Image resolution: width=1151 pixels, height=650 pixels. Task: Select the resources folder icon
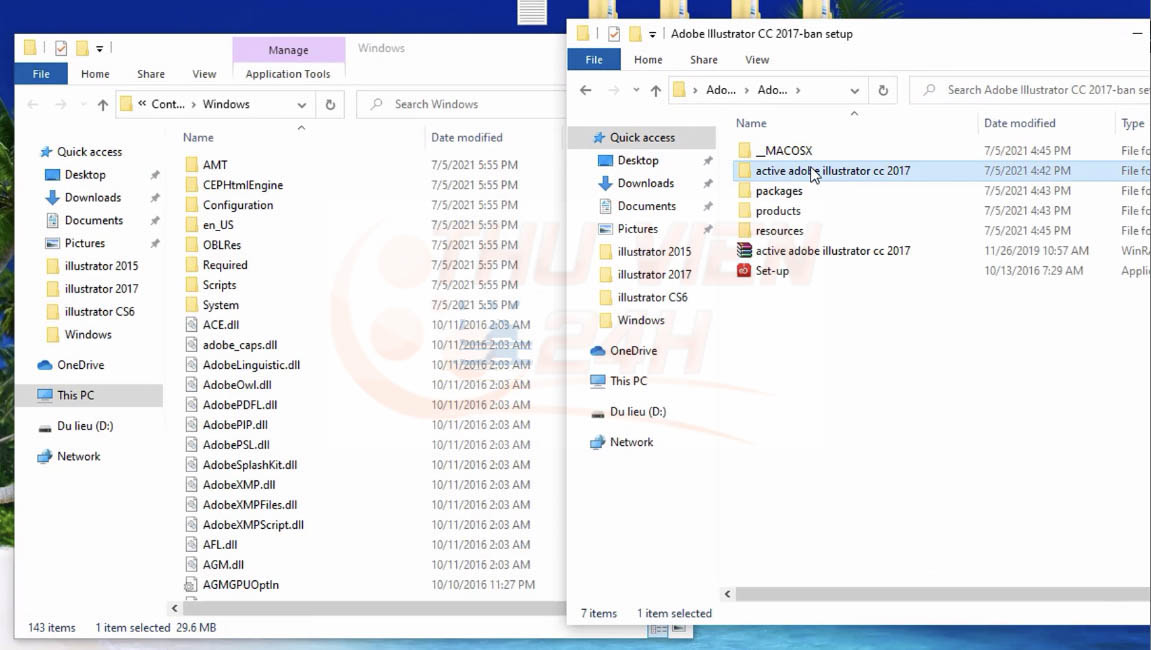744,231
